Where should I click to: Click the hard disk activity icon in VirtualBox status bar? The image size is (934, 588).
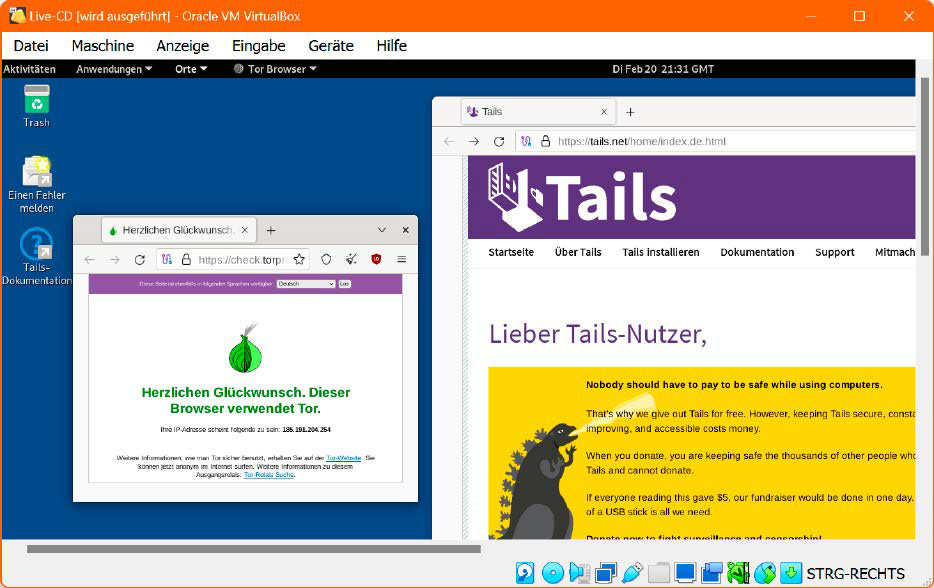click(525, 573)
